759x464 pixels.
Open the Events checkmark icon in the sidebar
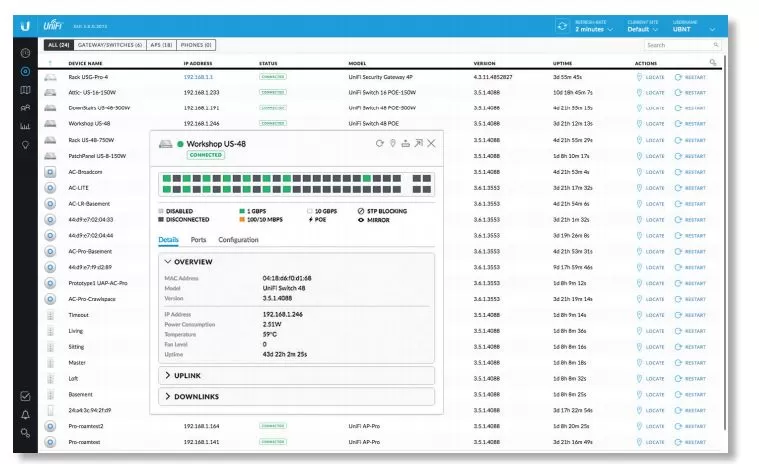25,396
